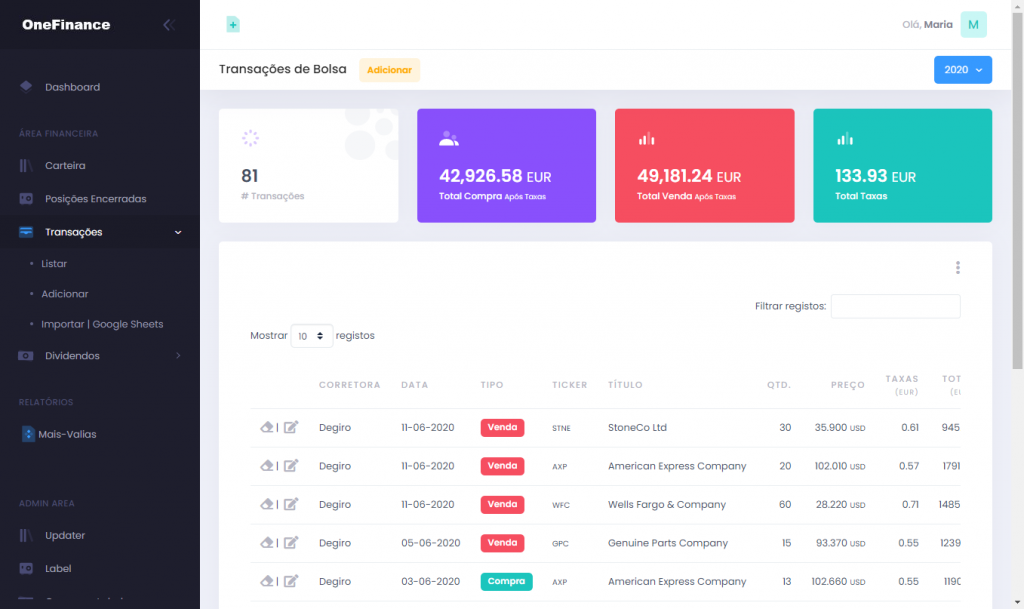
Task: Click the yellow Adicionar button
Action: click(389, 70)
